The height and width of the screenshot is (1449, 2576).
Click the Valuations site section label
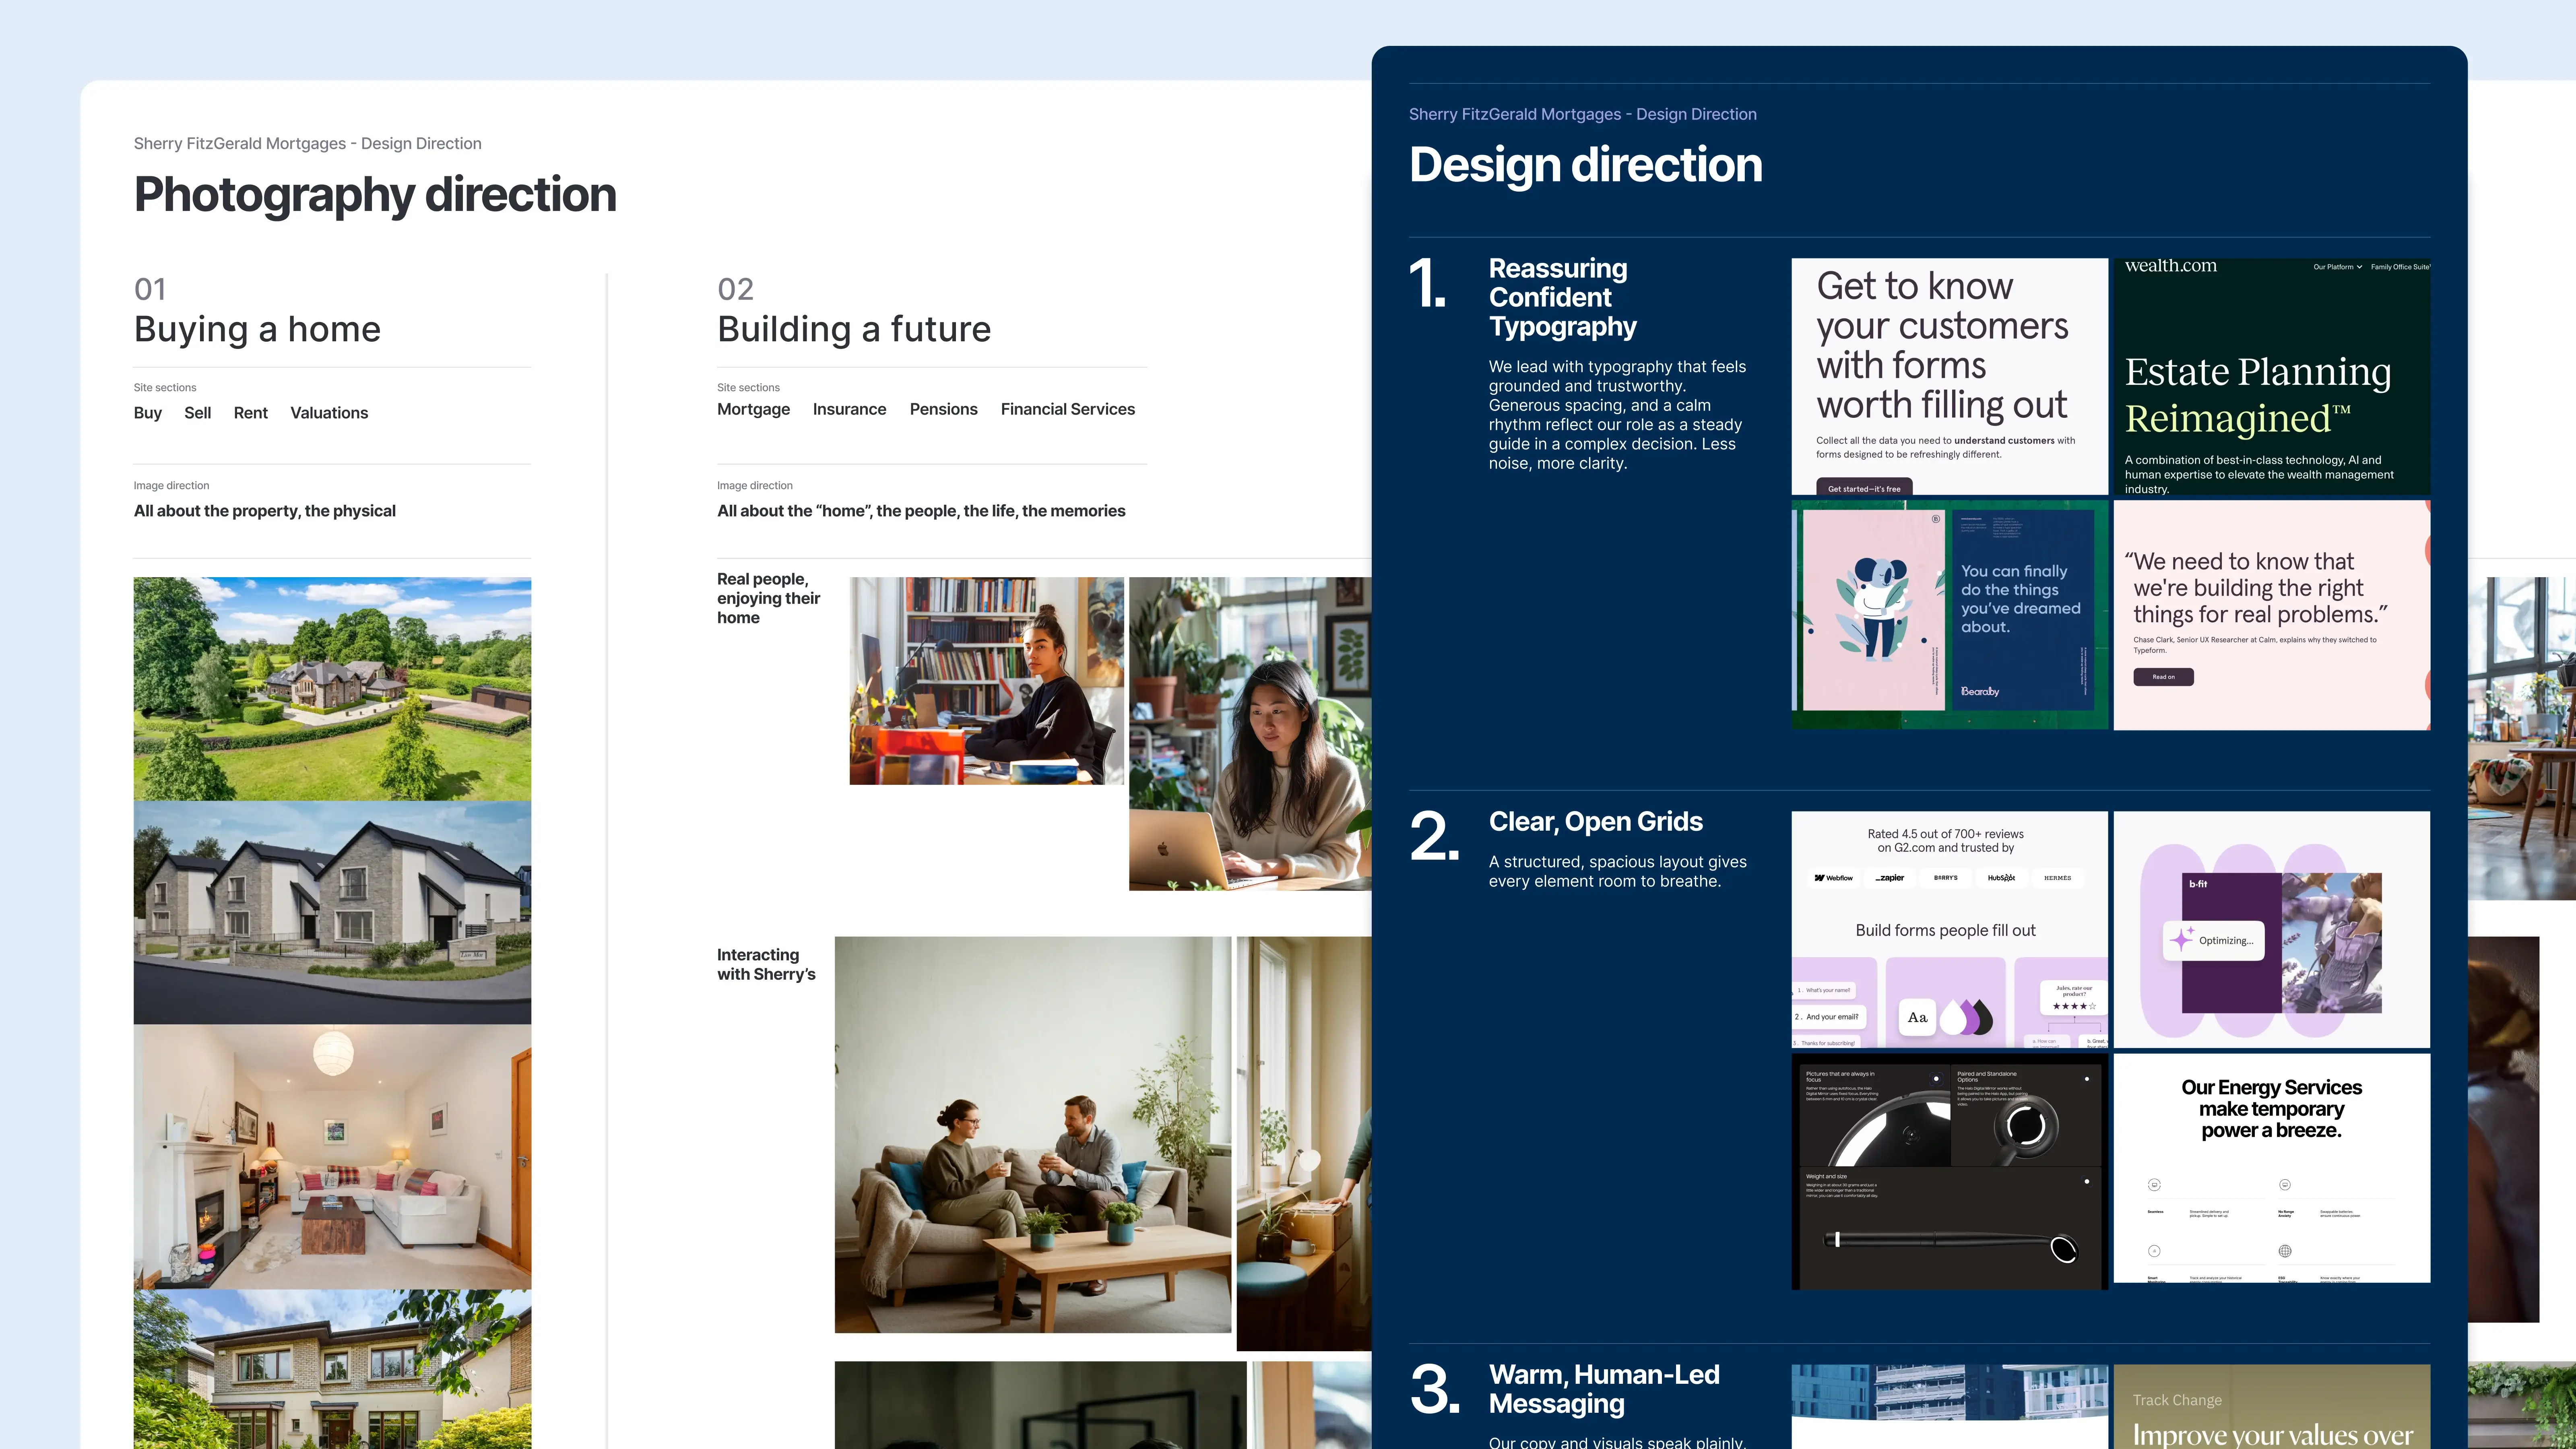pos(329,413)
